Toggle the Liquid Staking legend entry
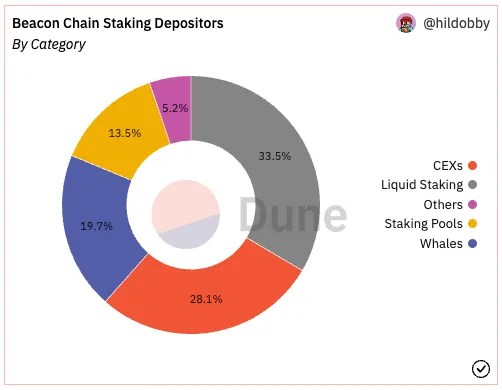The height and width of the screenshot is (390, 502). [x=429, y=185]
